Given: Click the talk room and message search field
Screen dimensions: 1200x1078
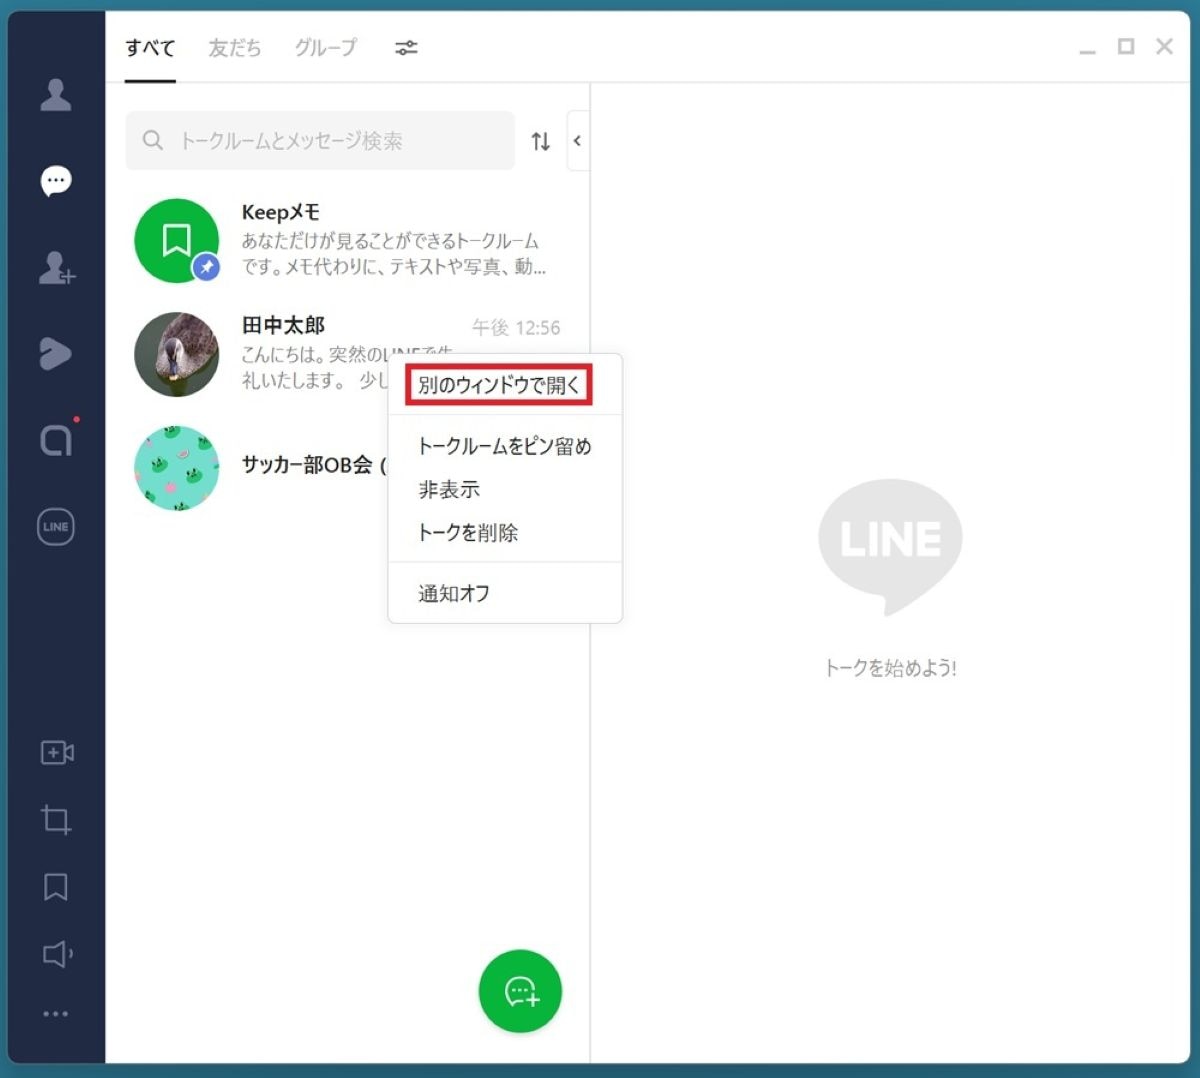Looking at the screenshot, I should click(320, 141).
